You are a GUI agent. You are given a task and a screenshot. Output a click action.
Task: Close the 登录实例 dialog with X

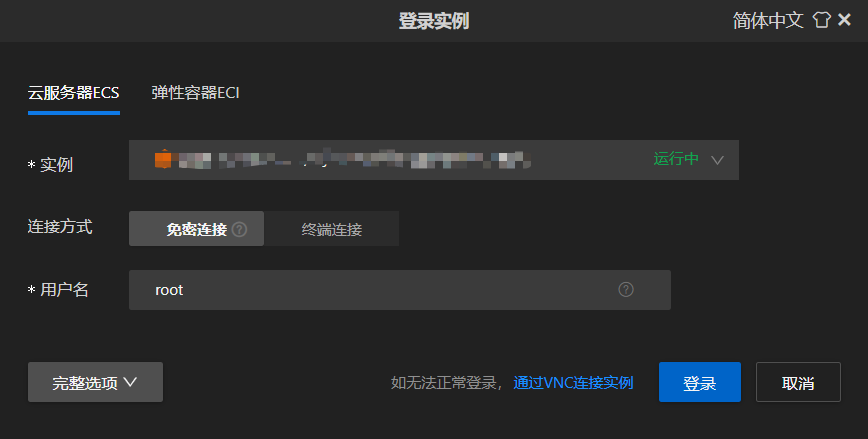pyautogui.click(x=844, y=20)
